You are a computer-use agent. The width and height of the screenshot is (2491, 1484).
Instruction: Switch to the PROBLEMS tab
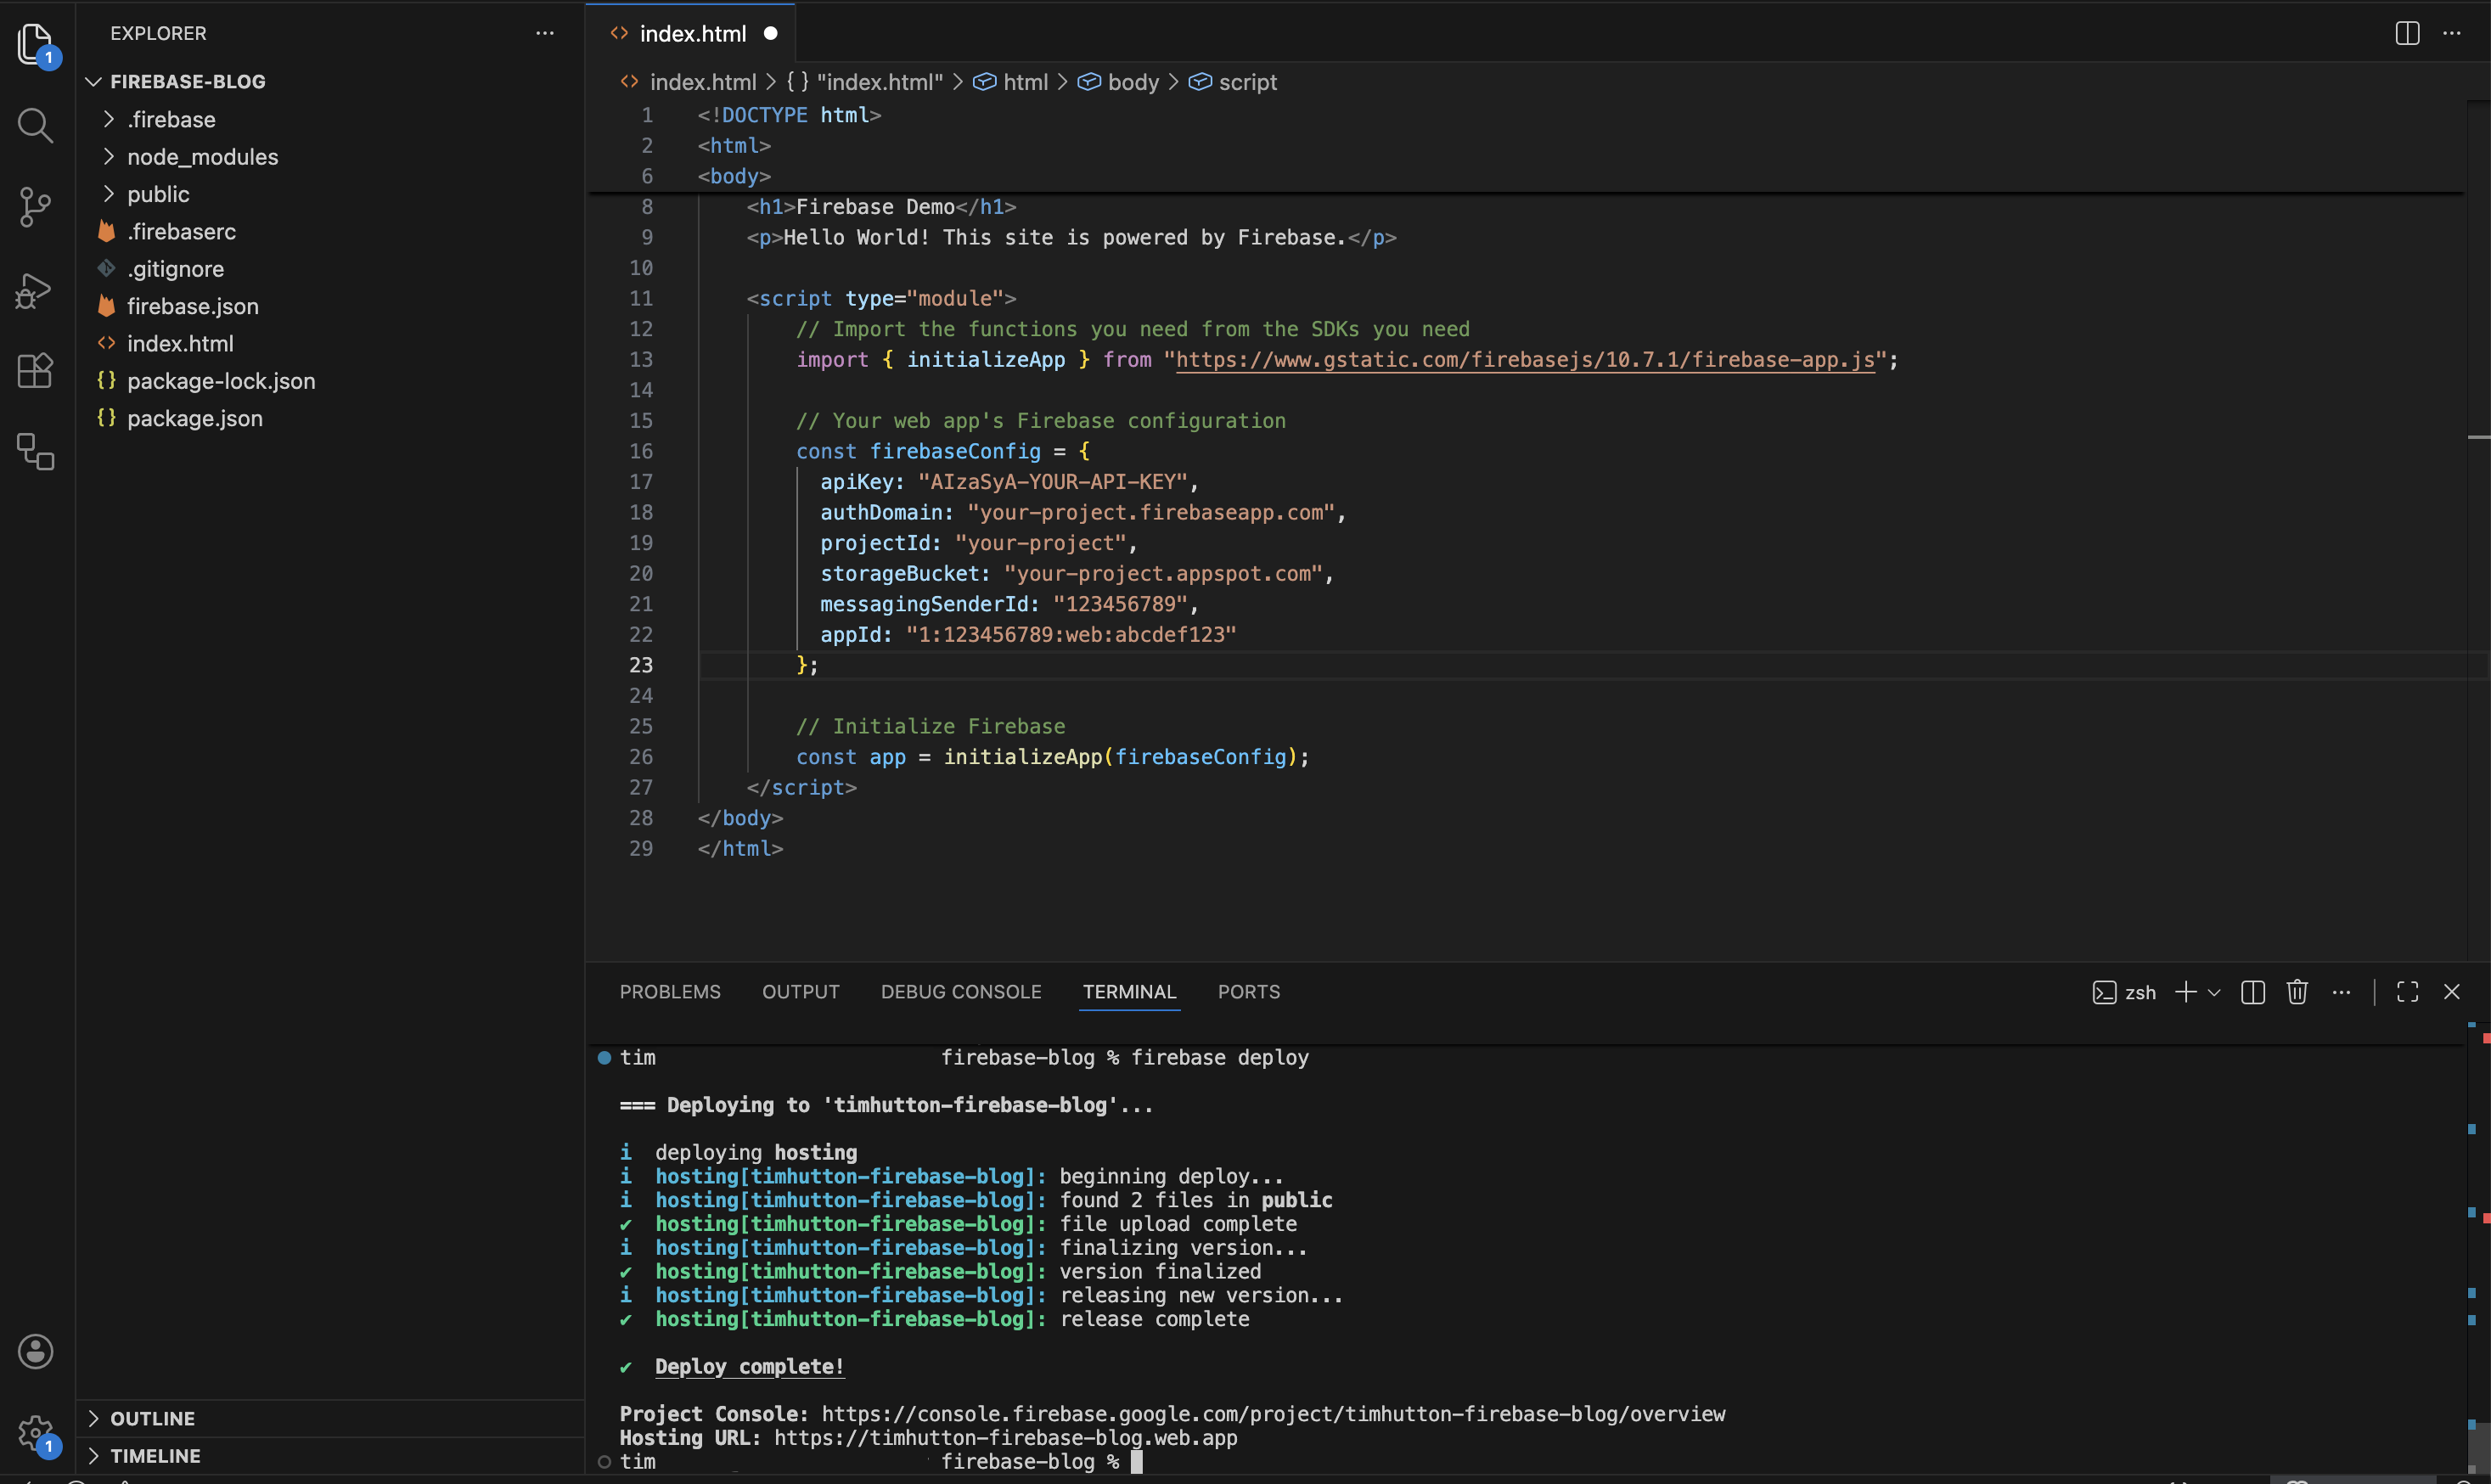[670, 992]
